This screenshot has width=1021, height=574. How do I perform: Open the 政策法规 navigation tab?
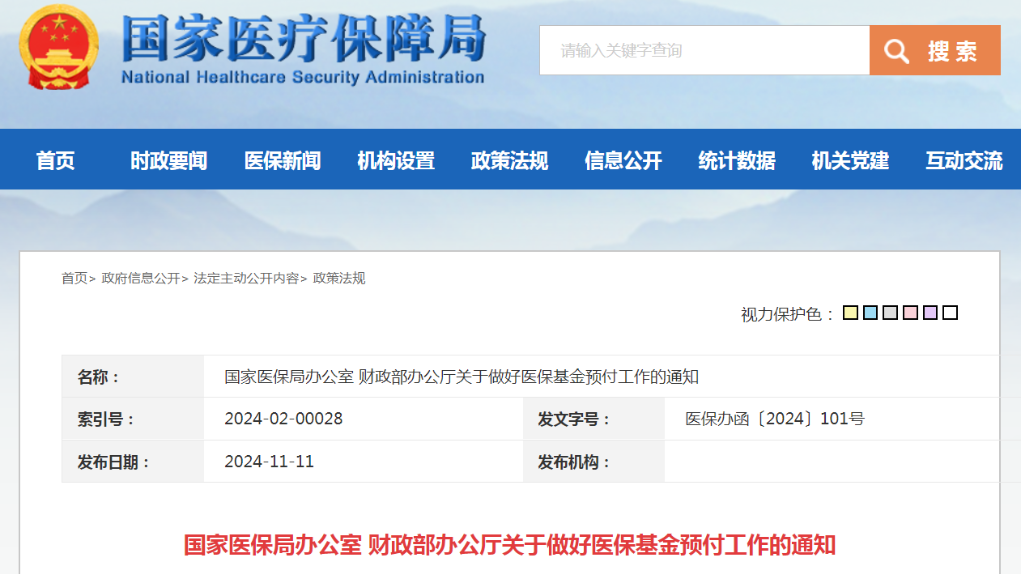tap(509, 160)
